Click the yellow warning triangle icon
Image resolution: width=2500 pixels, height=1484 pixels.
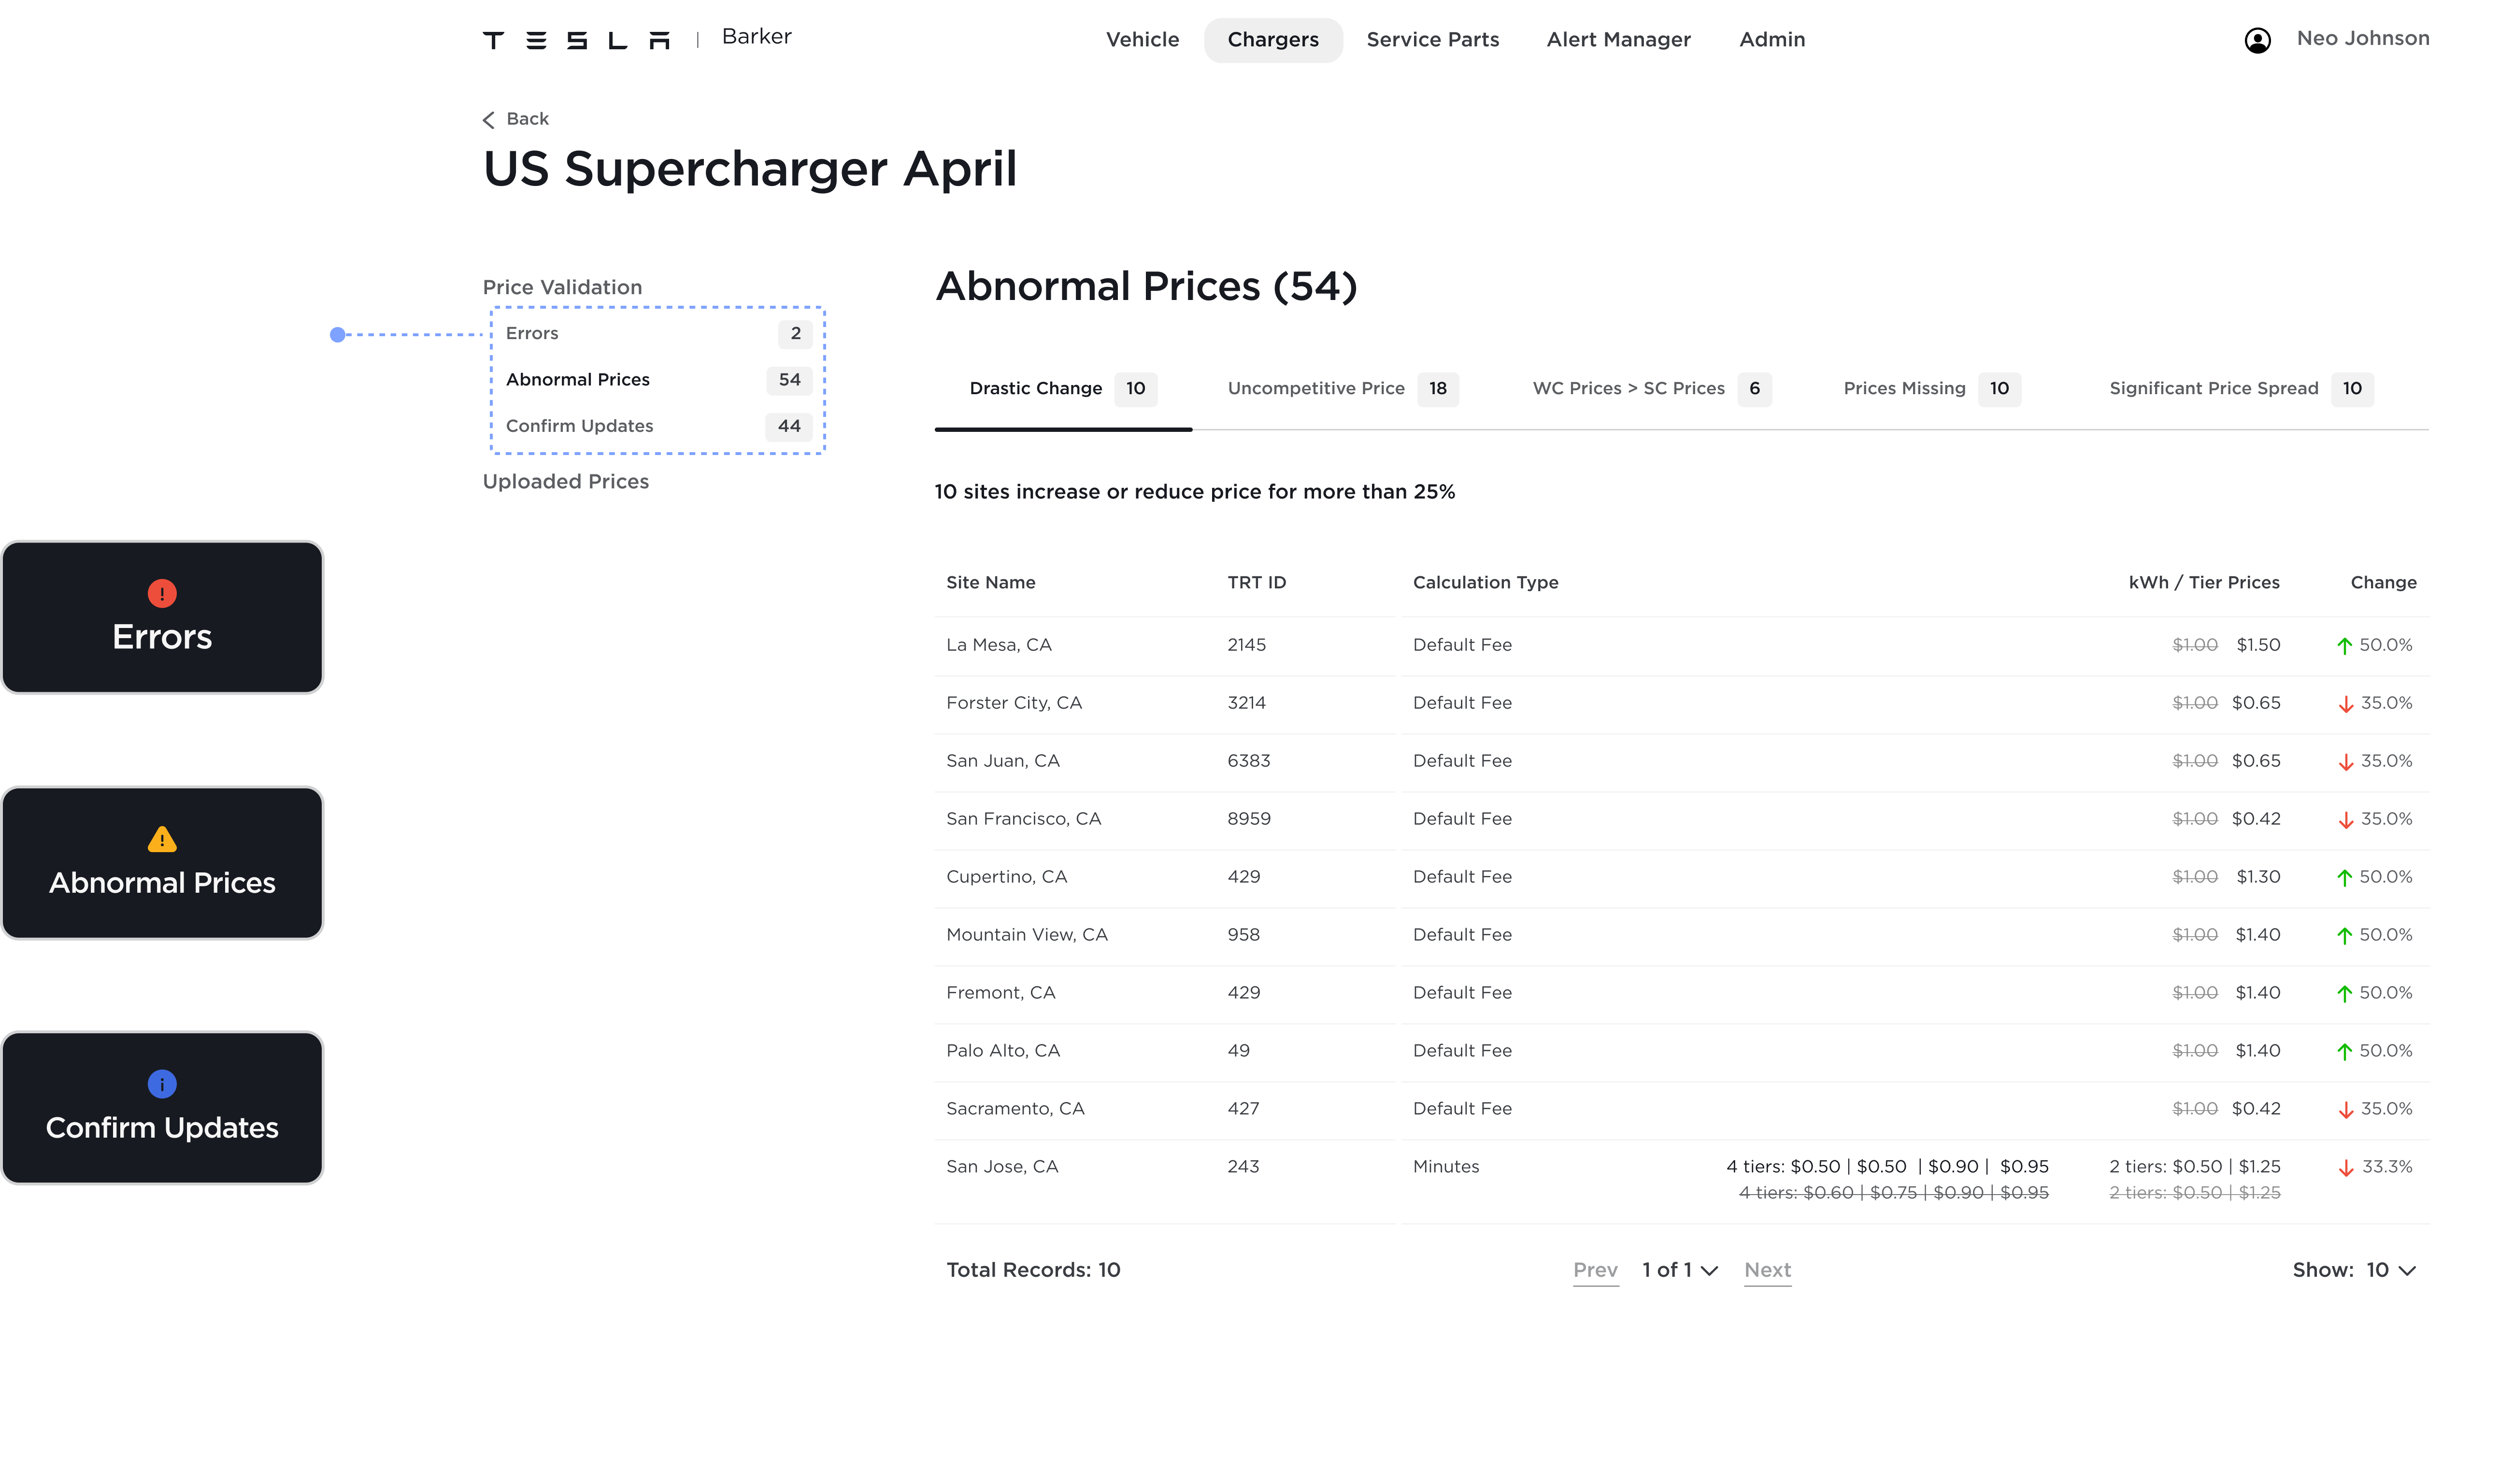pyautogui.click(x=162, y=839)
